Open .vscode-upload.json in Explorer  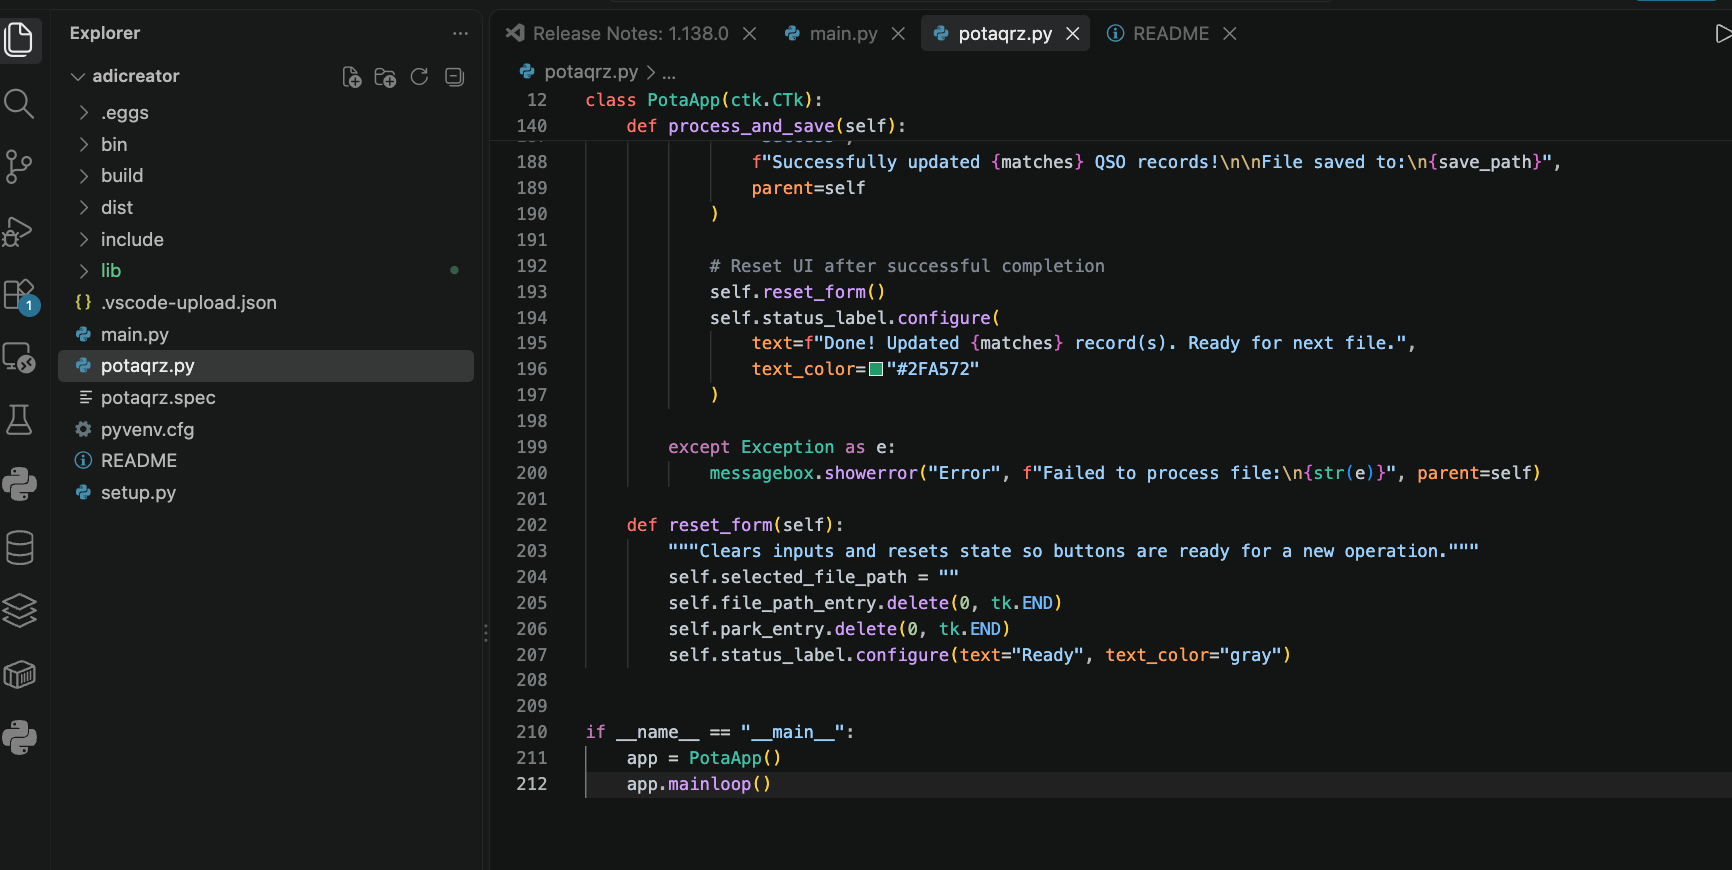pyautogui.click(x=266, y=303)
